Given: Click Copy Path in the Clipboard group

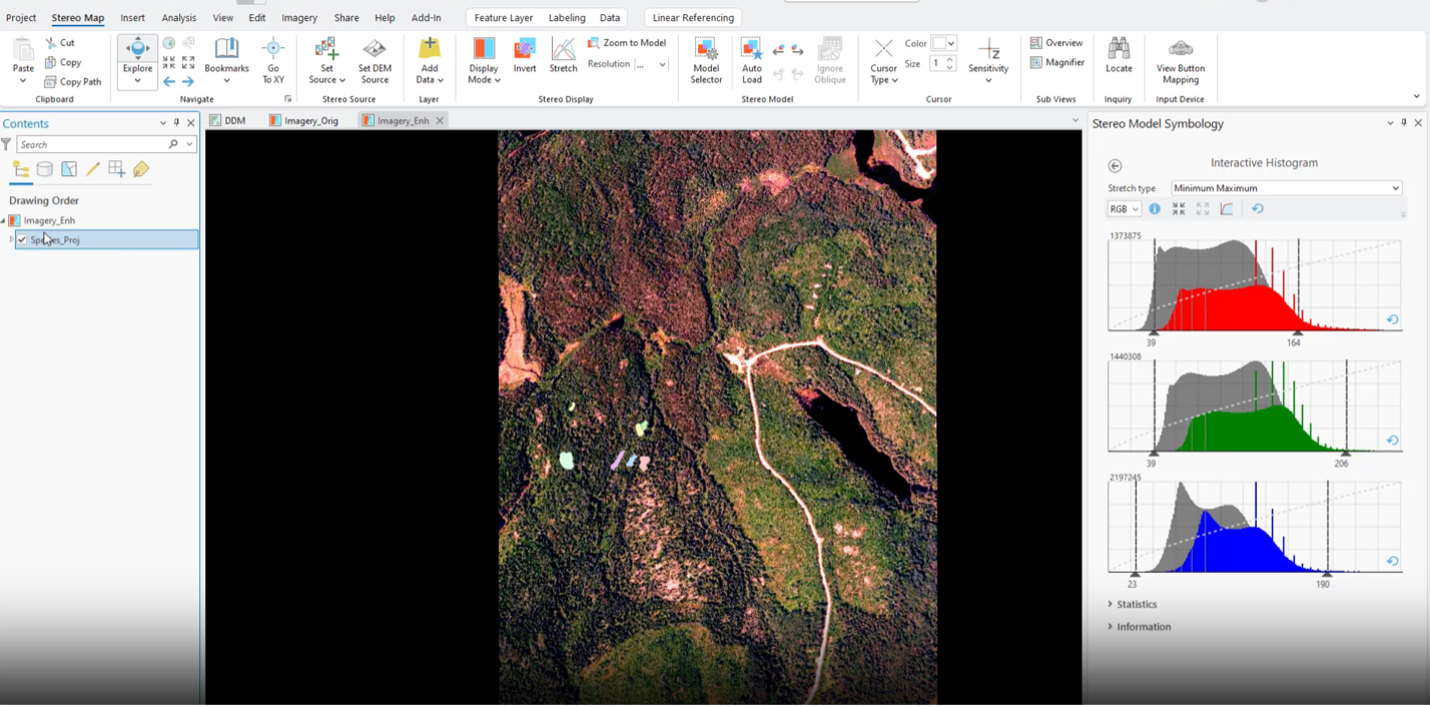Looking at the screenshot, I should click(x=73, y=82).
